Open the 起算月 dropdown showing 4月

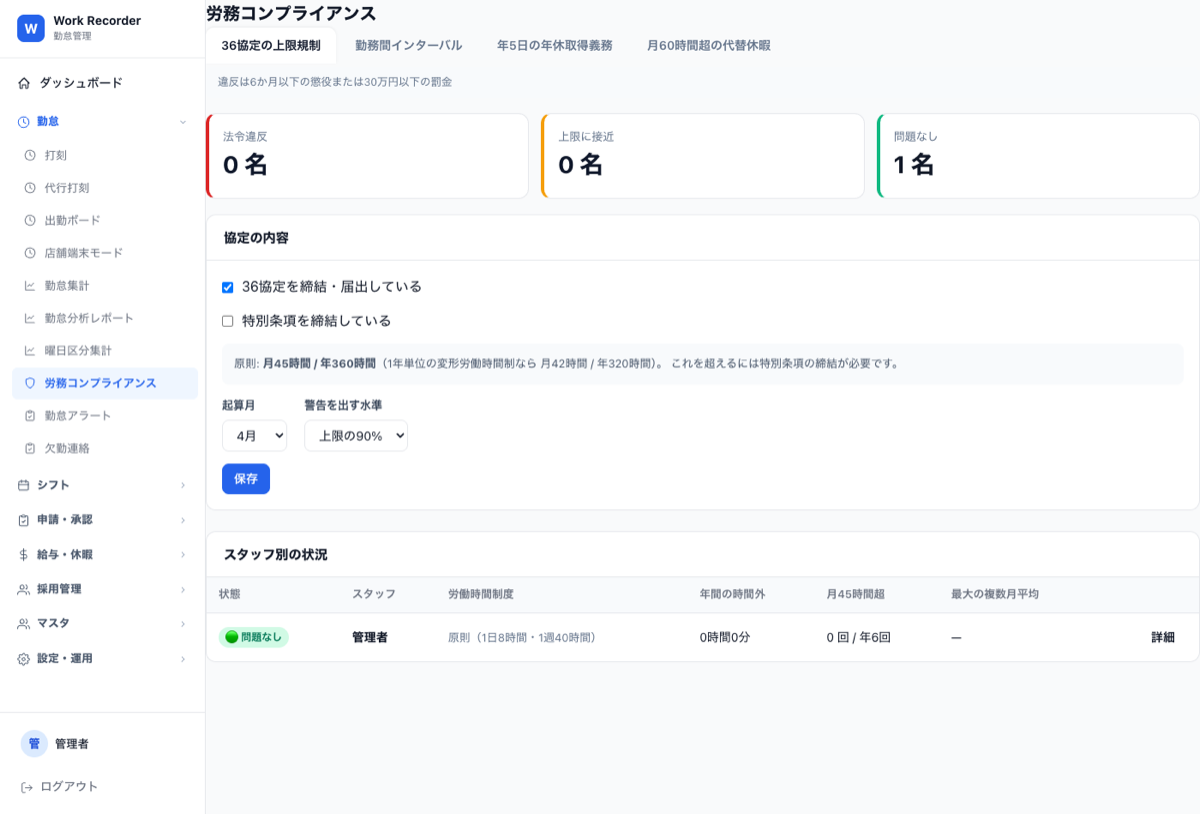(x=254, y=436)
